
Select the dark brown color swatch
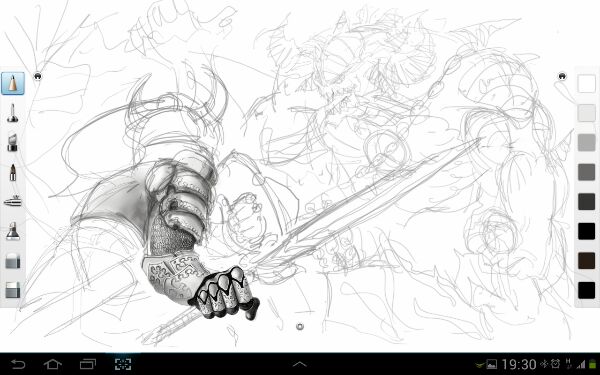tap(587, 261)
